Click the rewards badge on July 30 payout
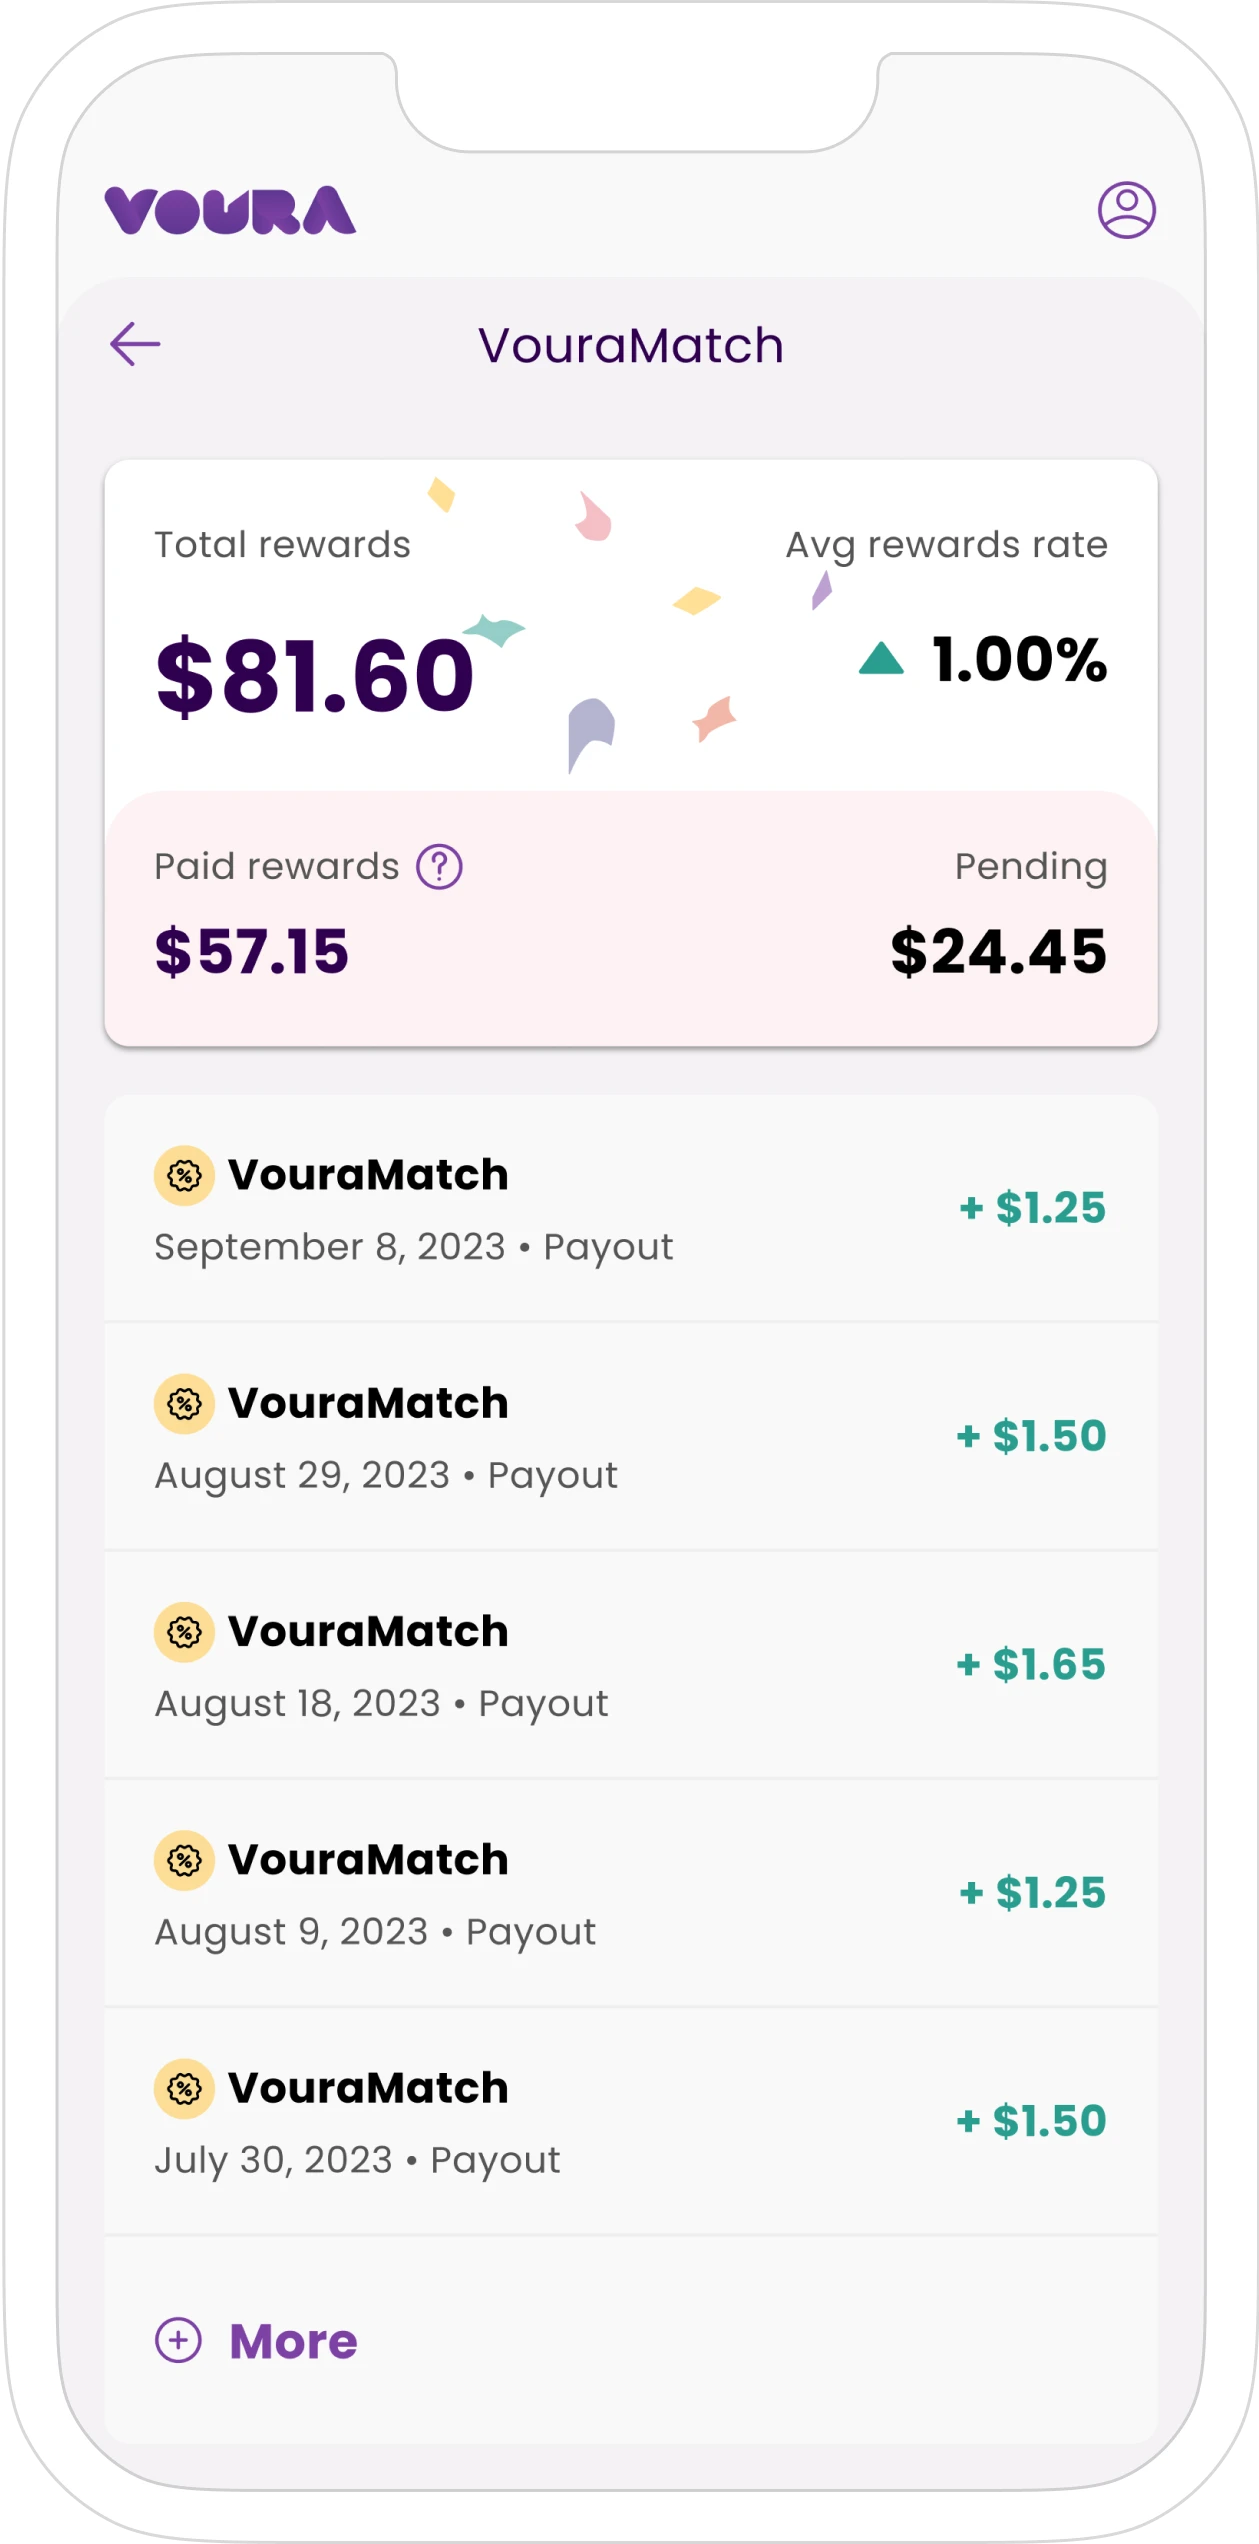 pyautogui.click(x=186, y=2088)
